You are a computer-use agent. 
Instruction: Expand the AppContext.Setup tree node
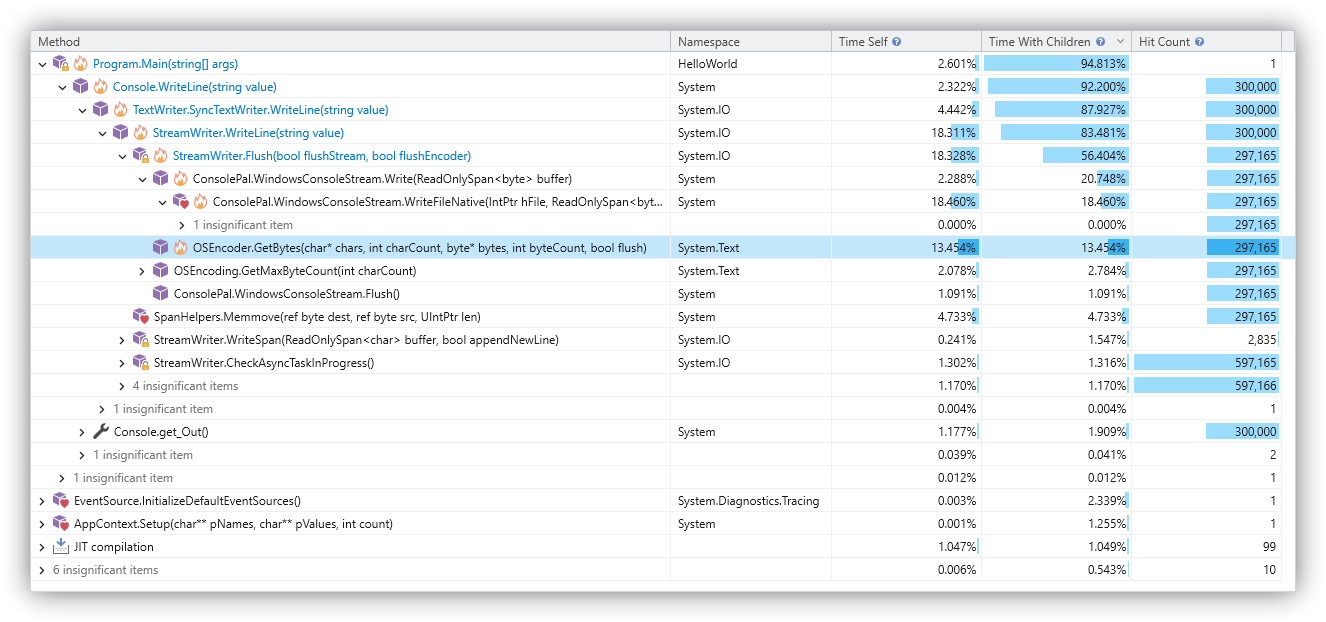coord(42,524)
